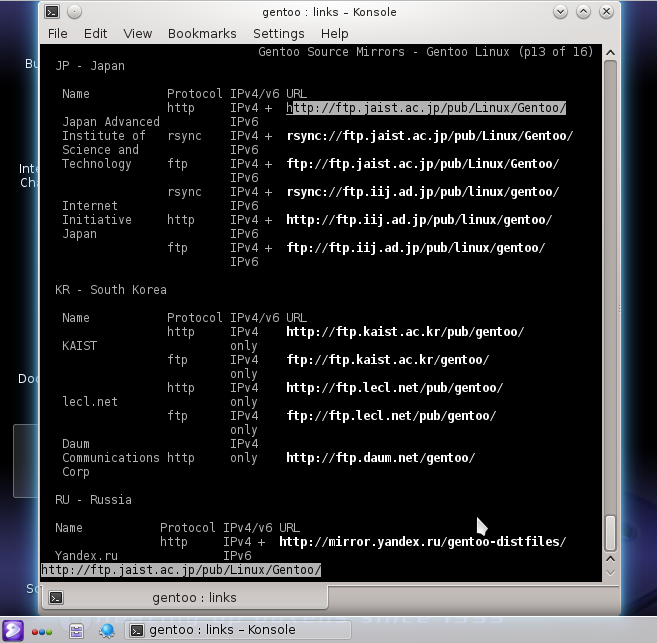The width and height of the screenshot is (657, 643).
Task: Click the terminal icon on the tab
Action: [x=56, y=597]
